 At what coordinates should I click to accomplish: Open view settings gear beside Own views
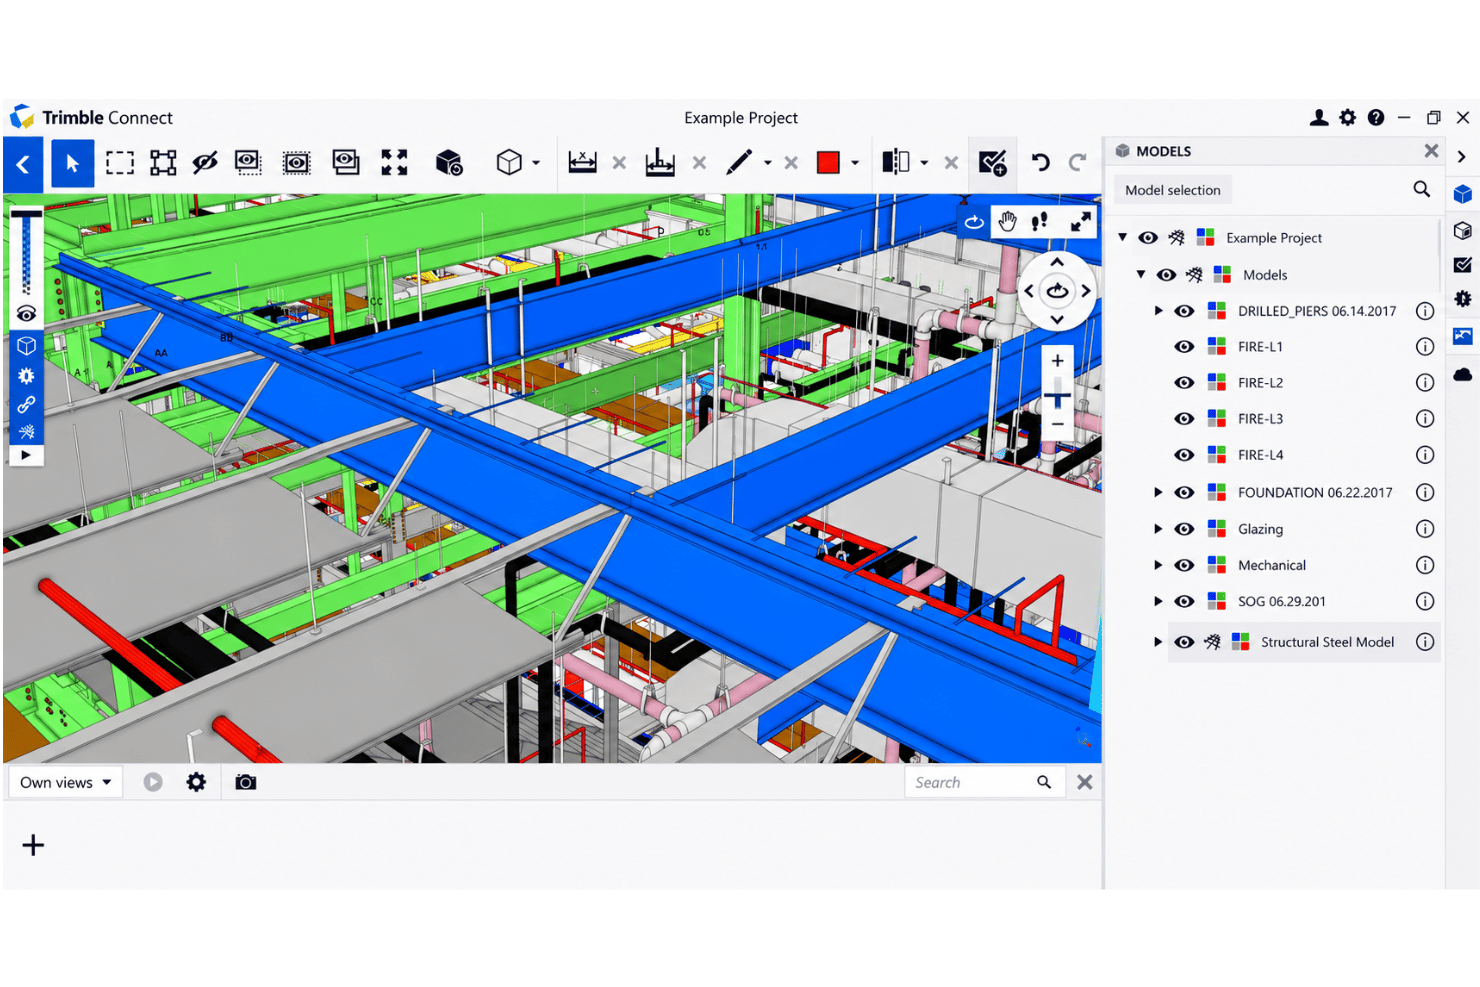point(196,782)
